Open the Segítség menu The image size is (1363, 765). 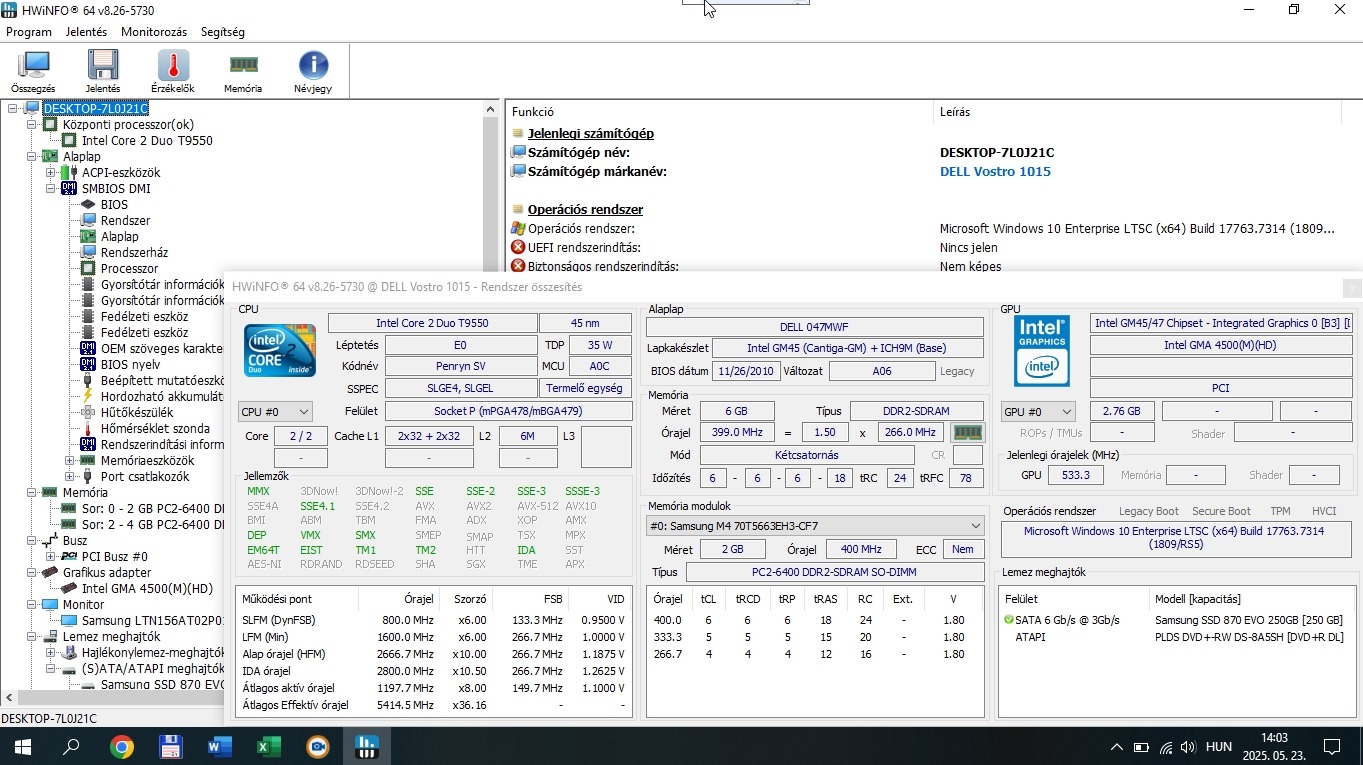[x=222, y=32]
